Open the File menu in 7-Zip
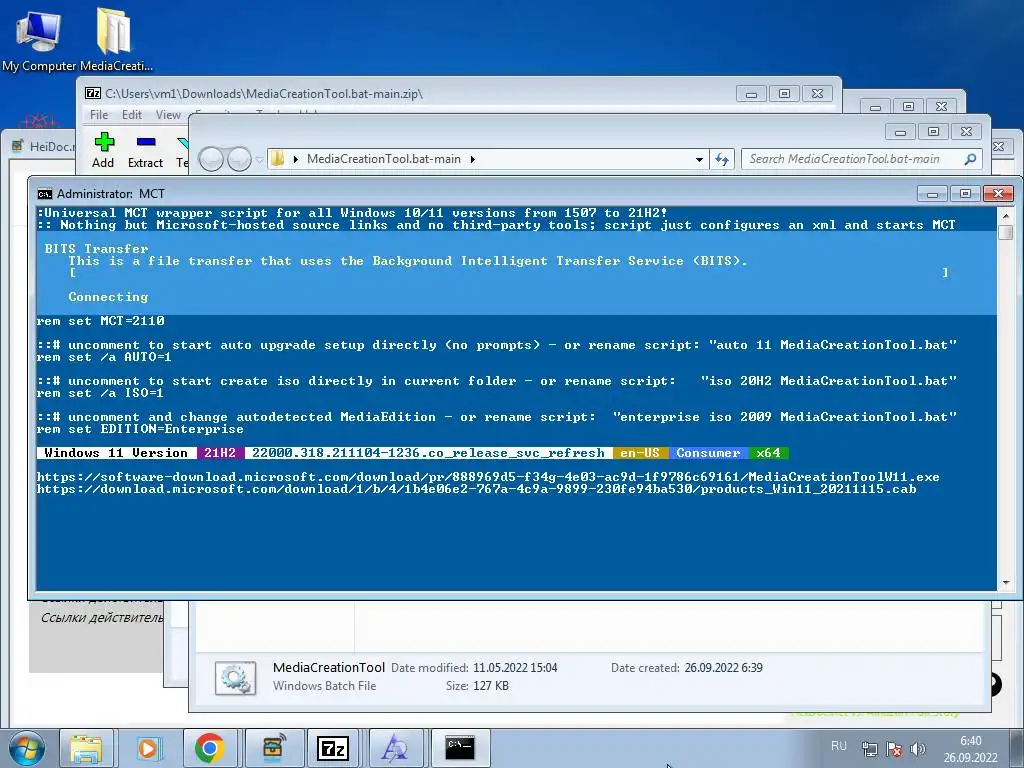 [99, 115]
